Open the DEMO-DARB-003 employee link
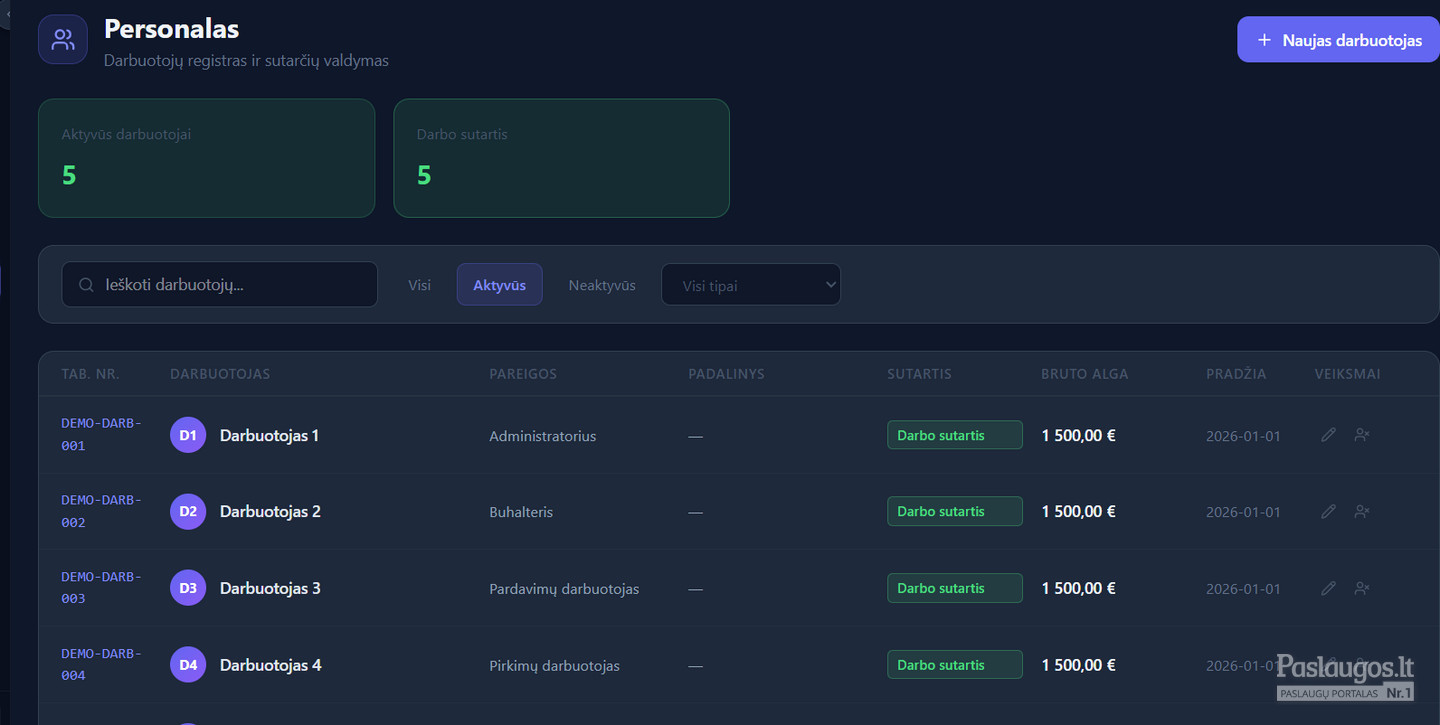This screenshot has height=725, width=1440. [101, 587]
